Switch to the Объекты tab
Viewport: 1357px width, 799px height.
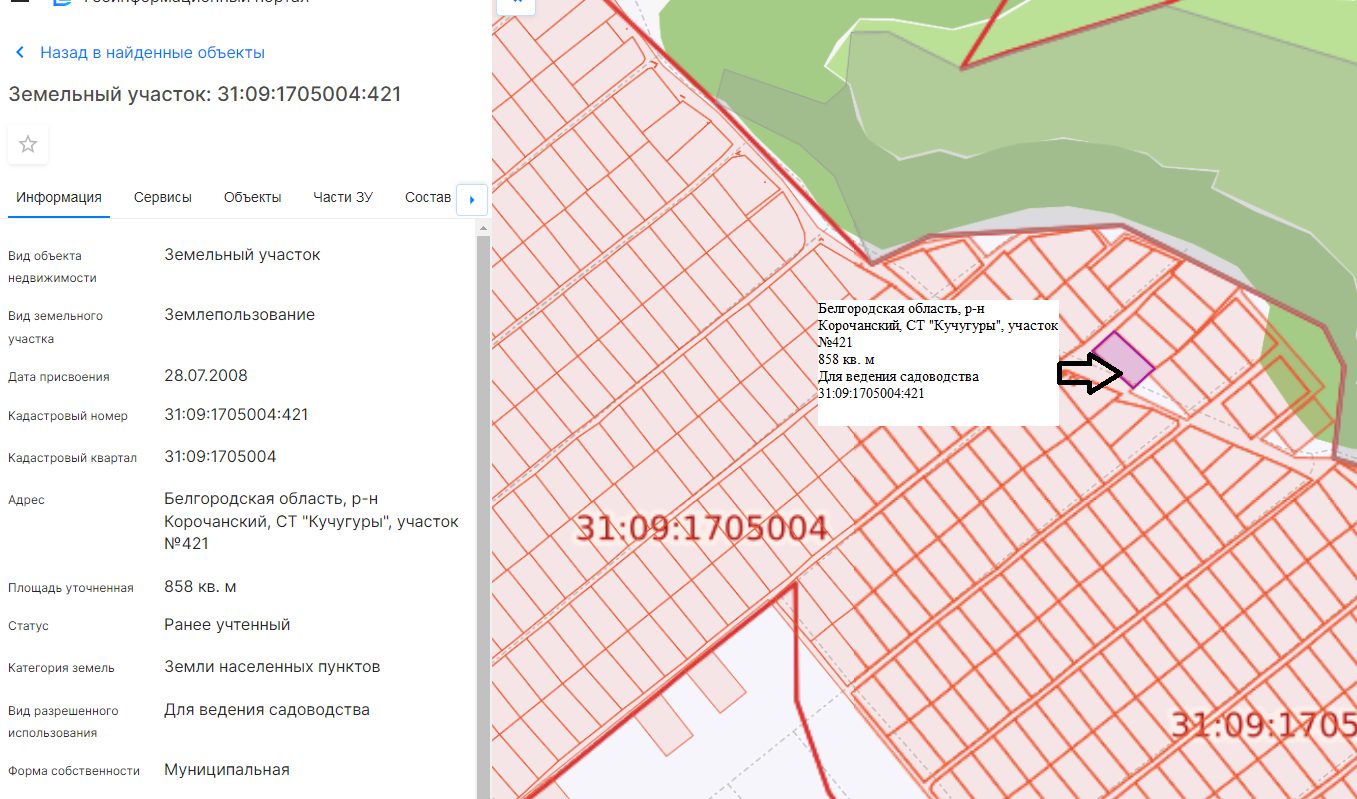pos(252,197)
